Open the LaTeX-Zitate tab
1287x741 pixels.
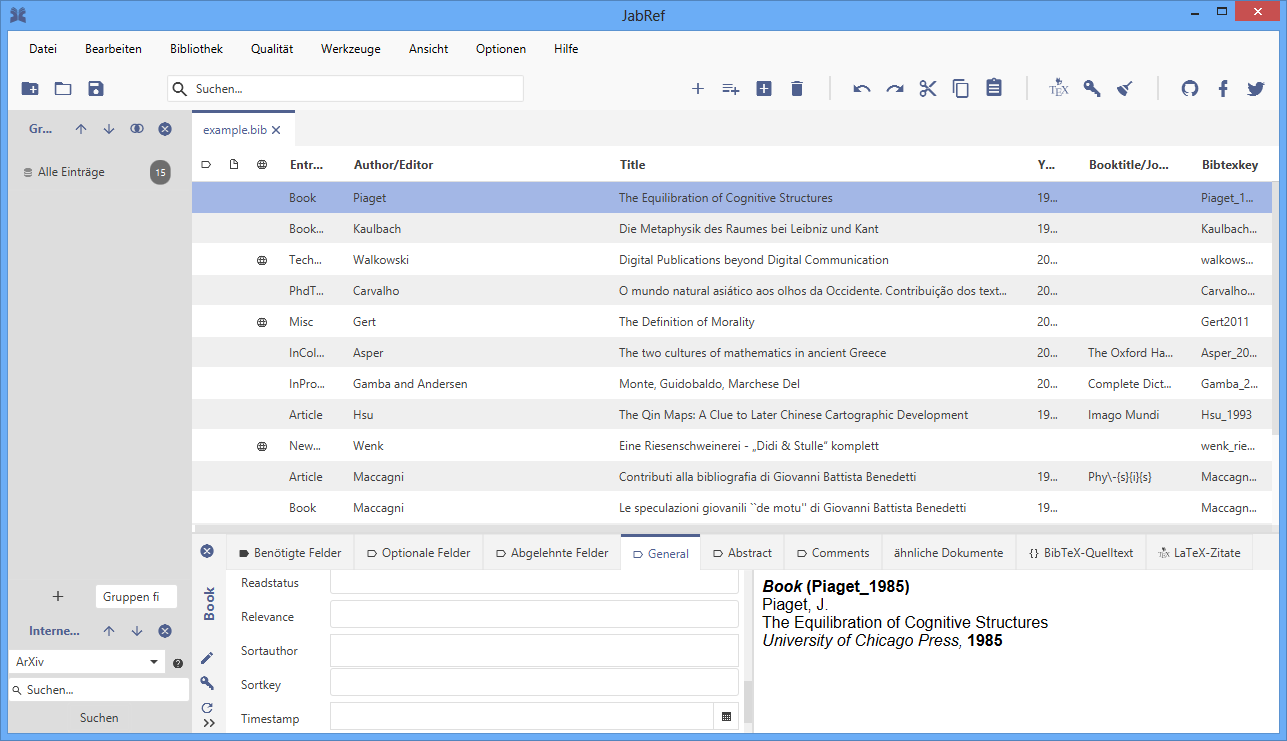point(1199,552)
